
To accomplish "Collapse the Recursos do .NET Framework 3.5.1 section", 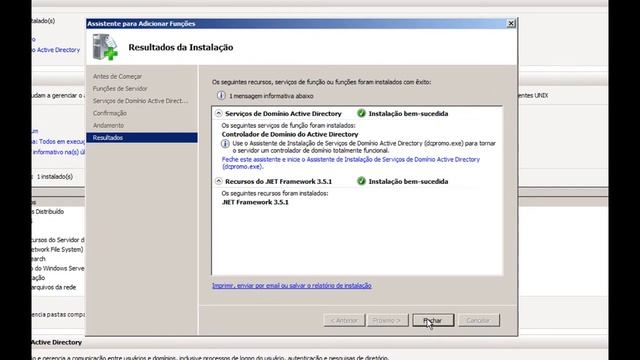I will [x=219, y=181].
